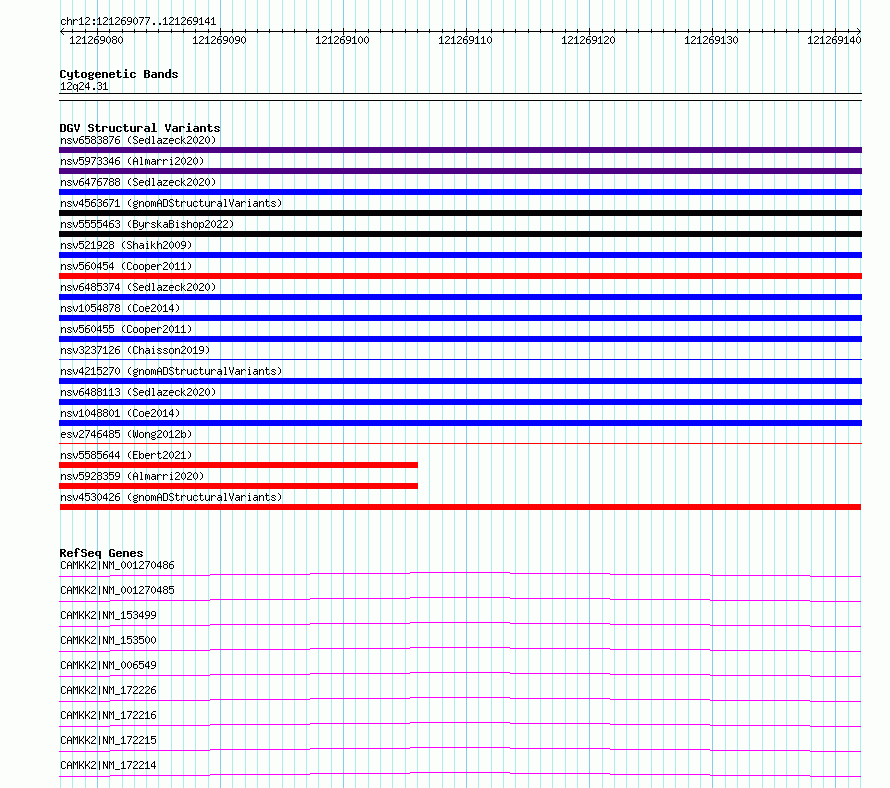Open variant nsv6476788 (Sedlazeck2020) label
This screenshot has height=788, width=890.
click(x=138, y=182)
